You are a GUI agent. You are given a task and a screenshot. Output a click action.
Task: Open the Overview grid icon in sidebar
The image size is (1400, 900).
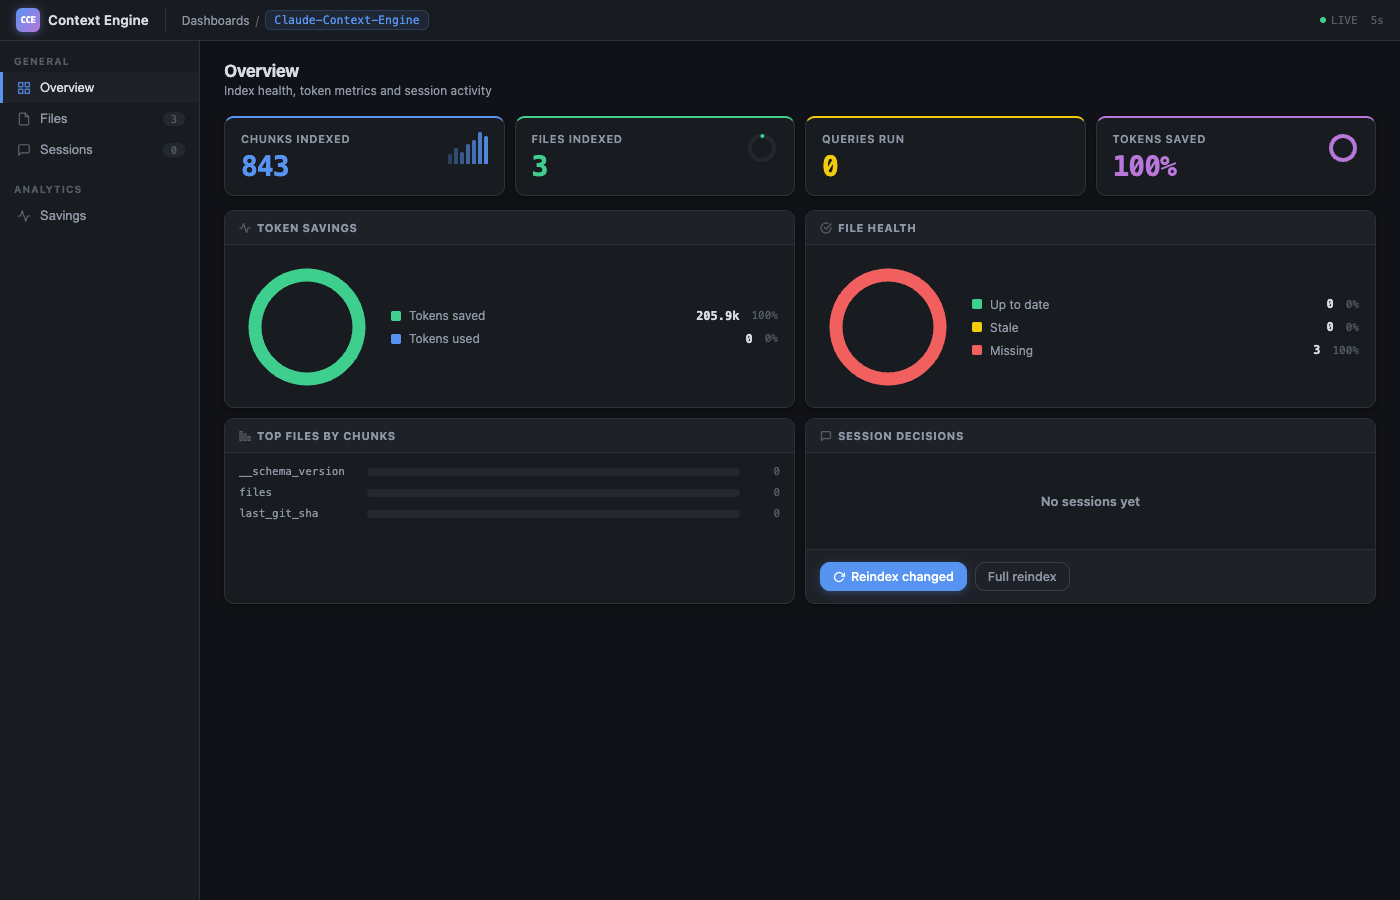(x=24, y=88)
